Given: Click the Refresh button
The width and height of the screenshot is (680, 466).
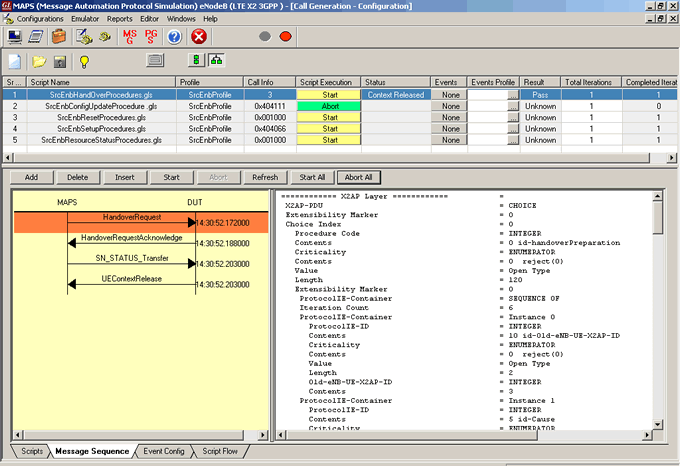Looking at the screenshot, I should coord(265,177).
